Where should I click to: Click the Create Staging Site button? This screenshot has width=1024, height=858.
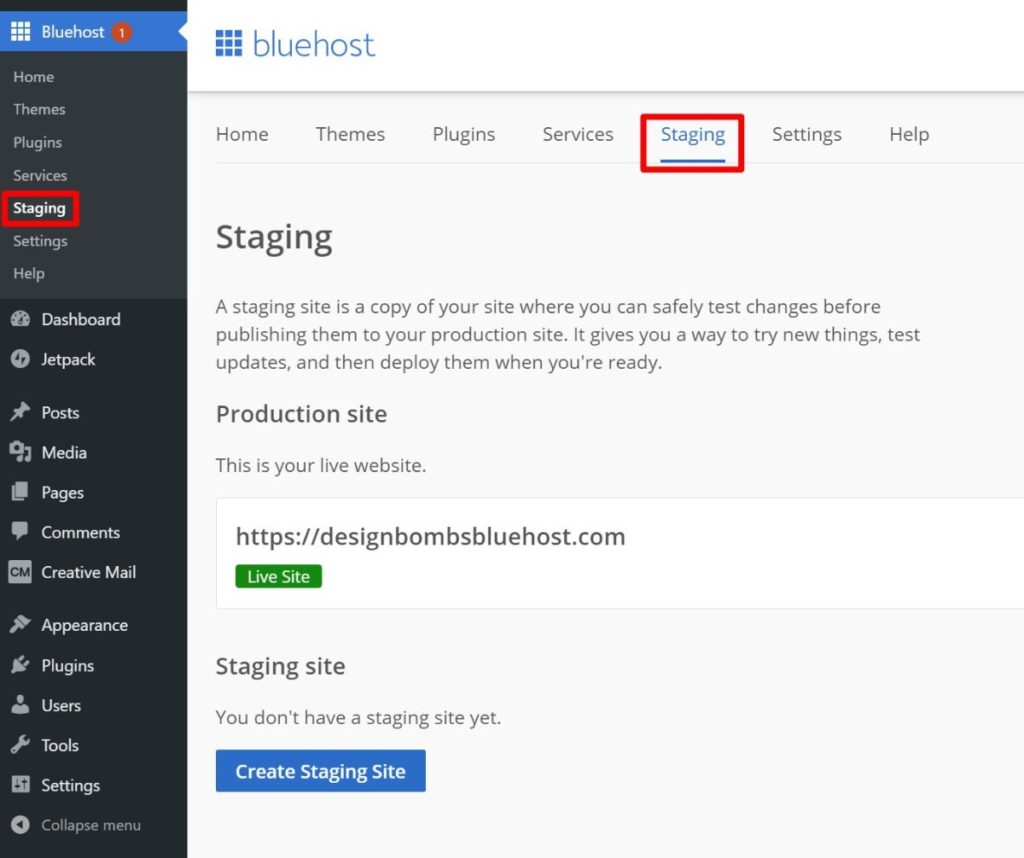pos(320,770)
